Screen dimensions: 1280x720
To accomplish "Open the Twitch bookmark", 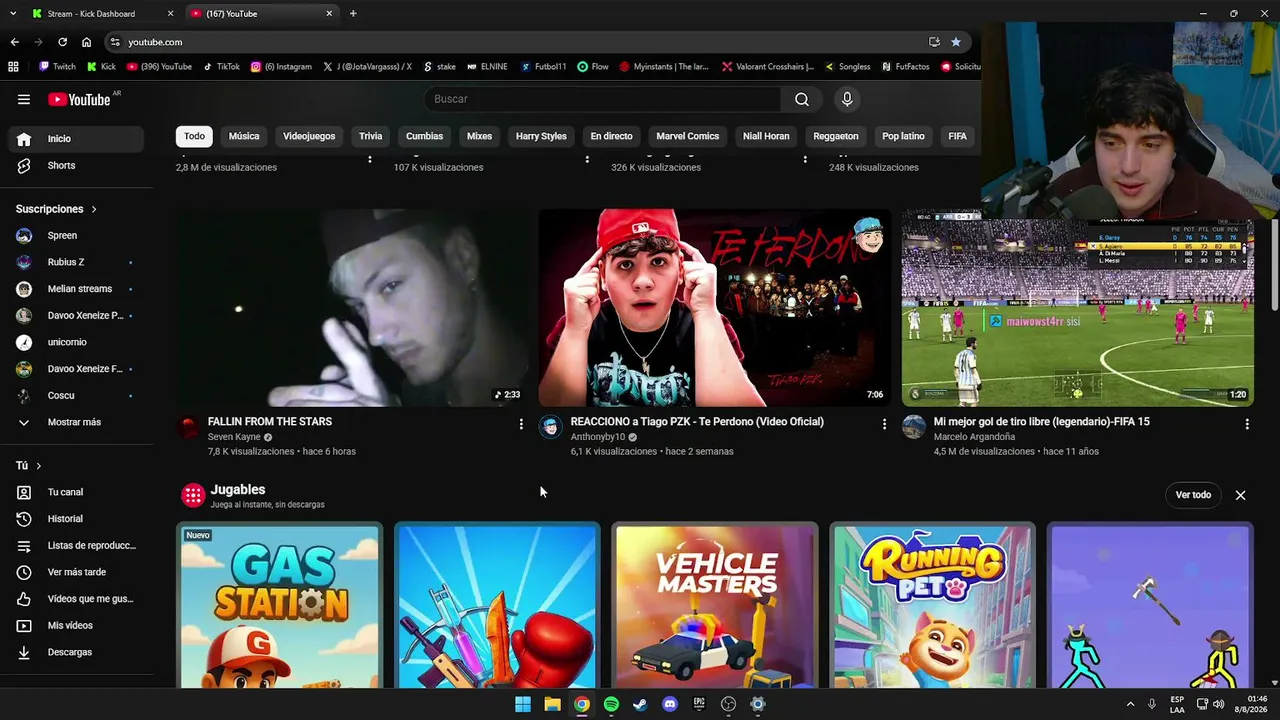I will pyautogui.click(x=58, y=67).
